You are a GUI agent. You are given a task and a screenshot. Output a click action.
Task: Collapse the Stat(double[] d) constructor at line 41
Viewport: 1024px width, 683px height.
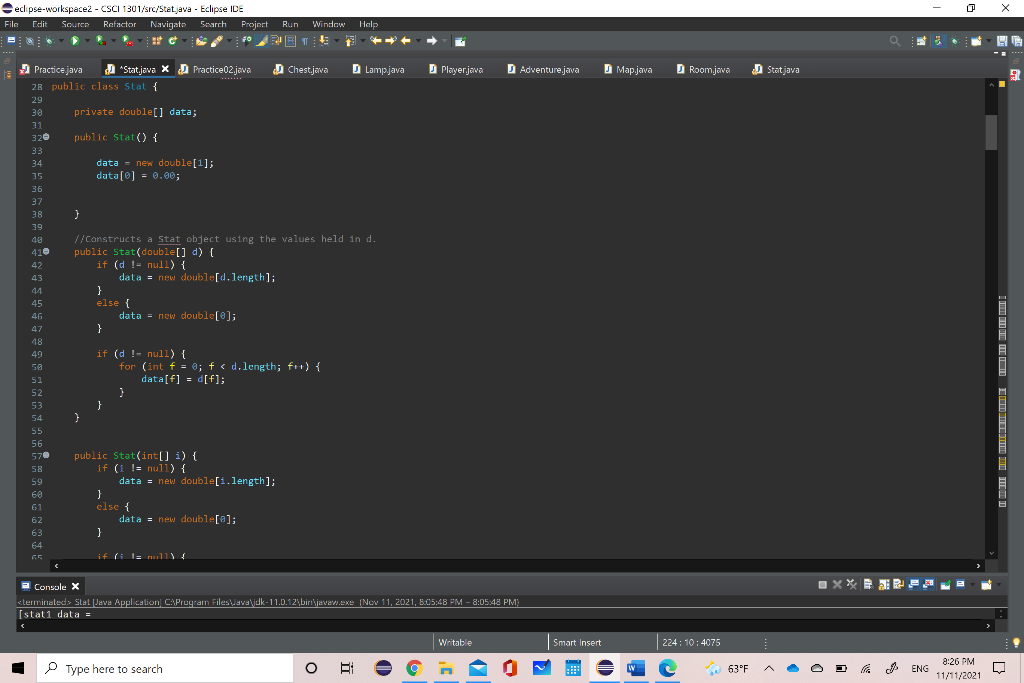pyautogui.click(x=46, y=251)
